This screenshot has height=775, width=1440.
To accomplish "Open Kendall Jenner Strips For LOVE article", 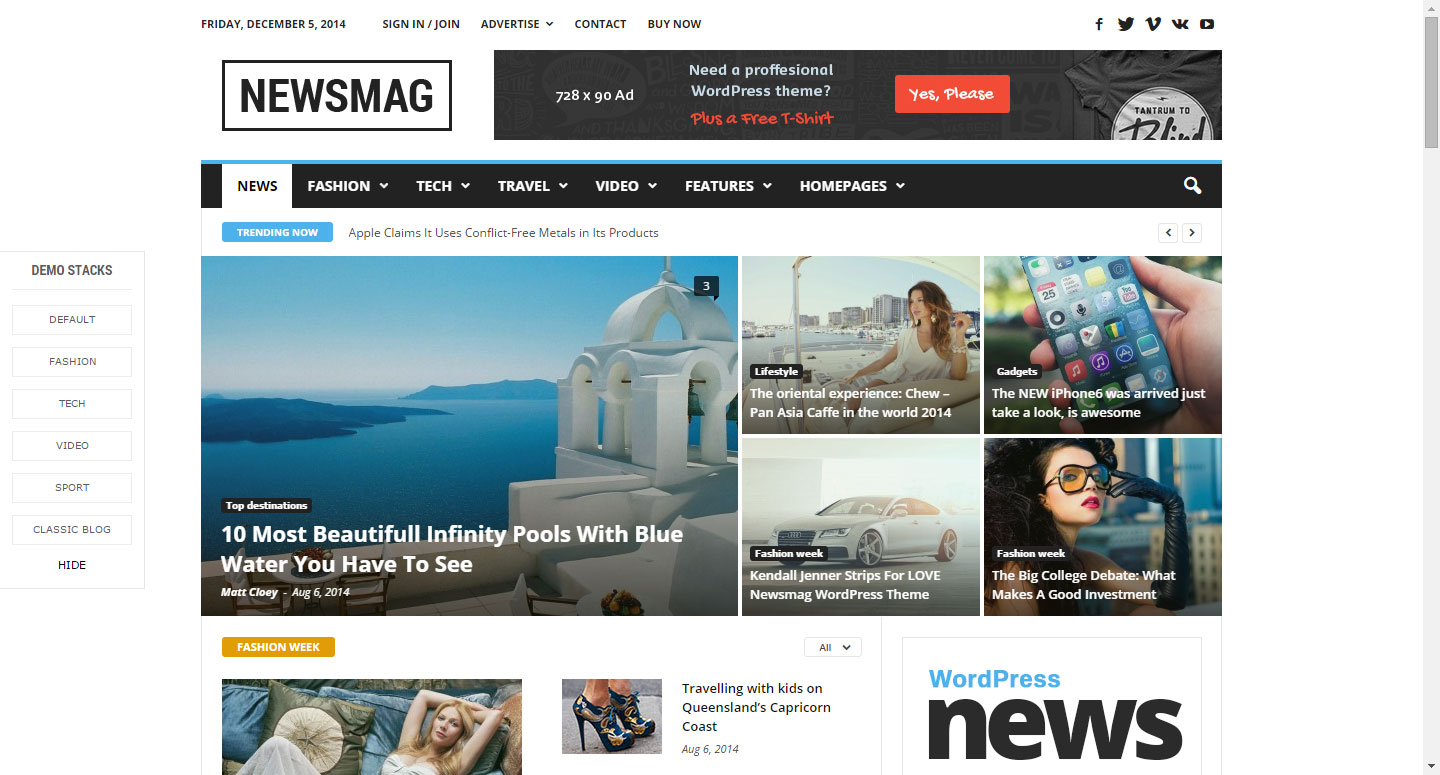I will 845,585.
